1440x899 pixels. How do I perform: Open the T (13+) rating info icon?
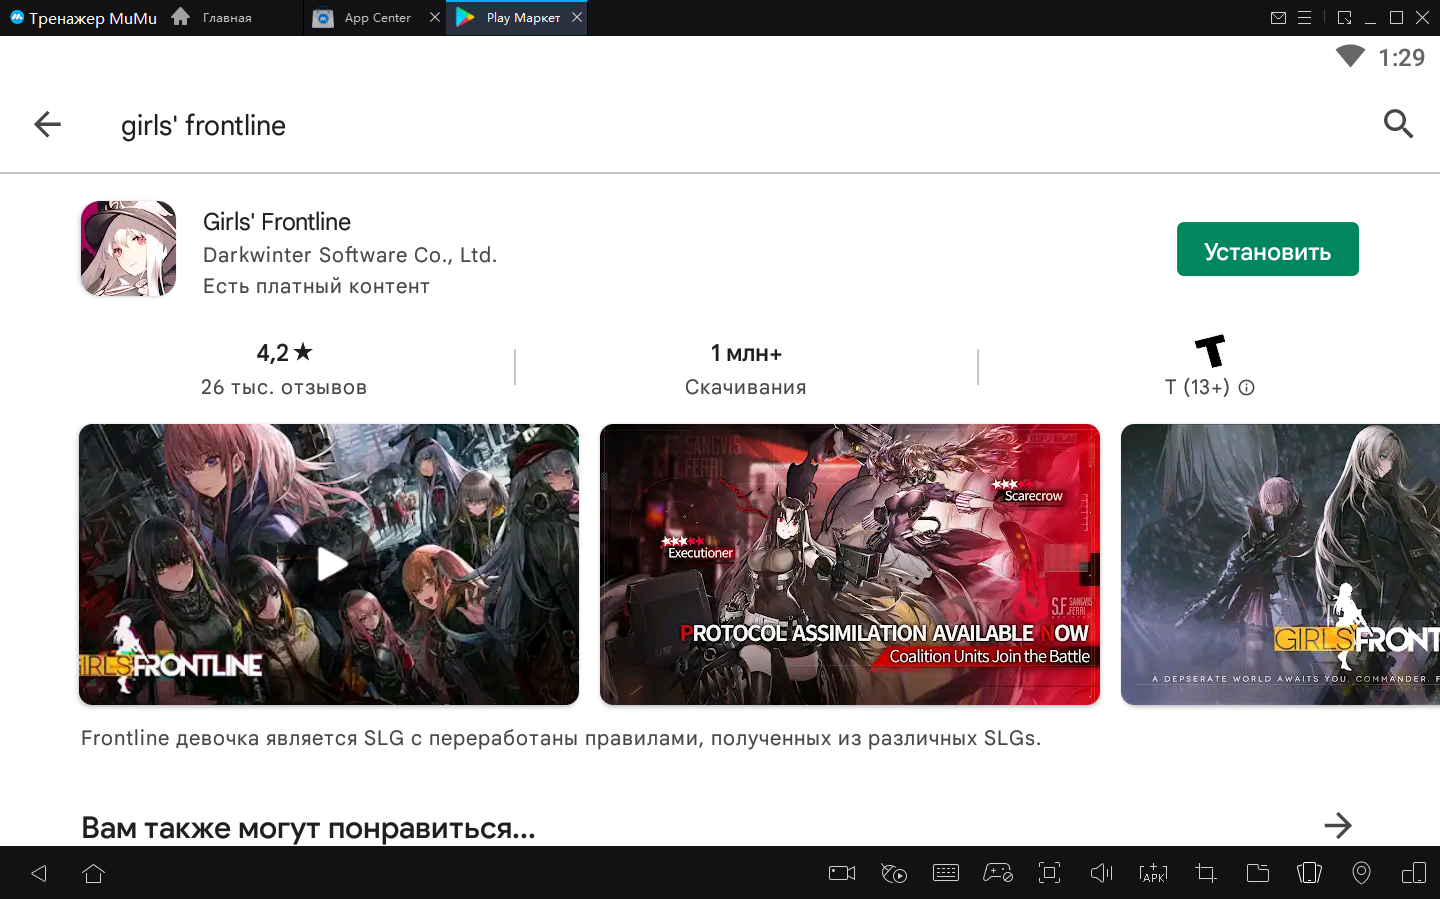pos(1246,388)
